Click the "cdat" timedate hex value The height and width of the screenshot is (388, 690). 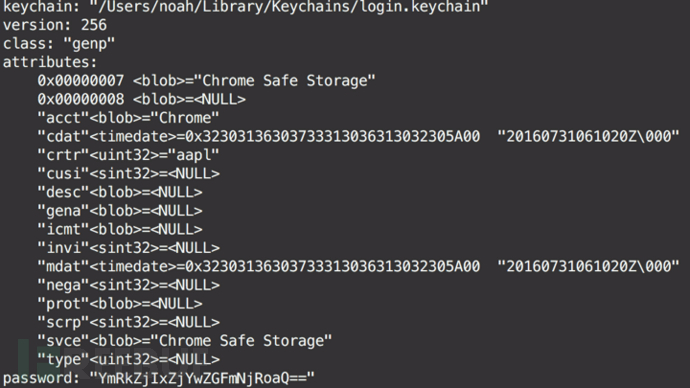pyautogui.click(x=333, y=136)
